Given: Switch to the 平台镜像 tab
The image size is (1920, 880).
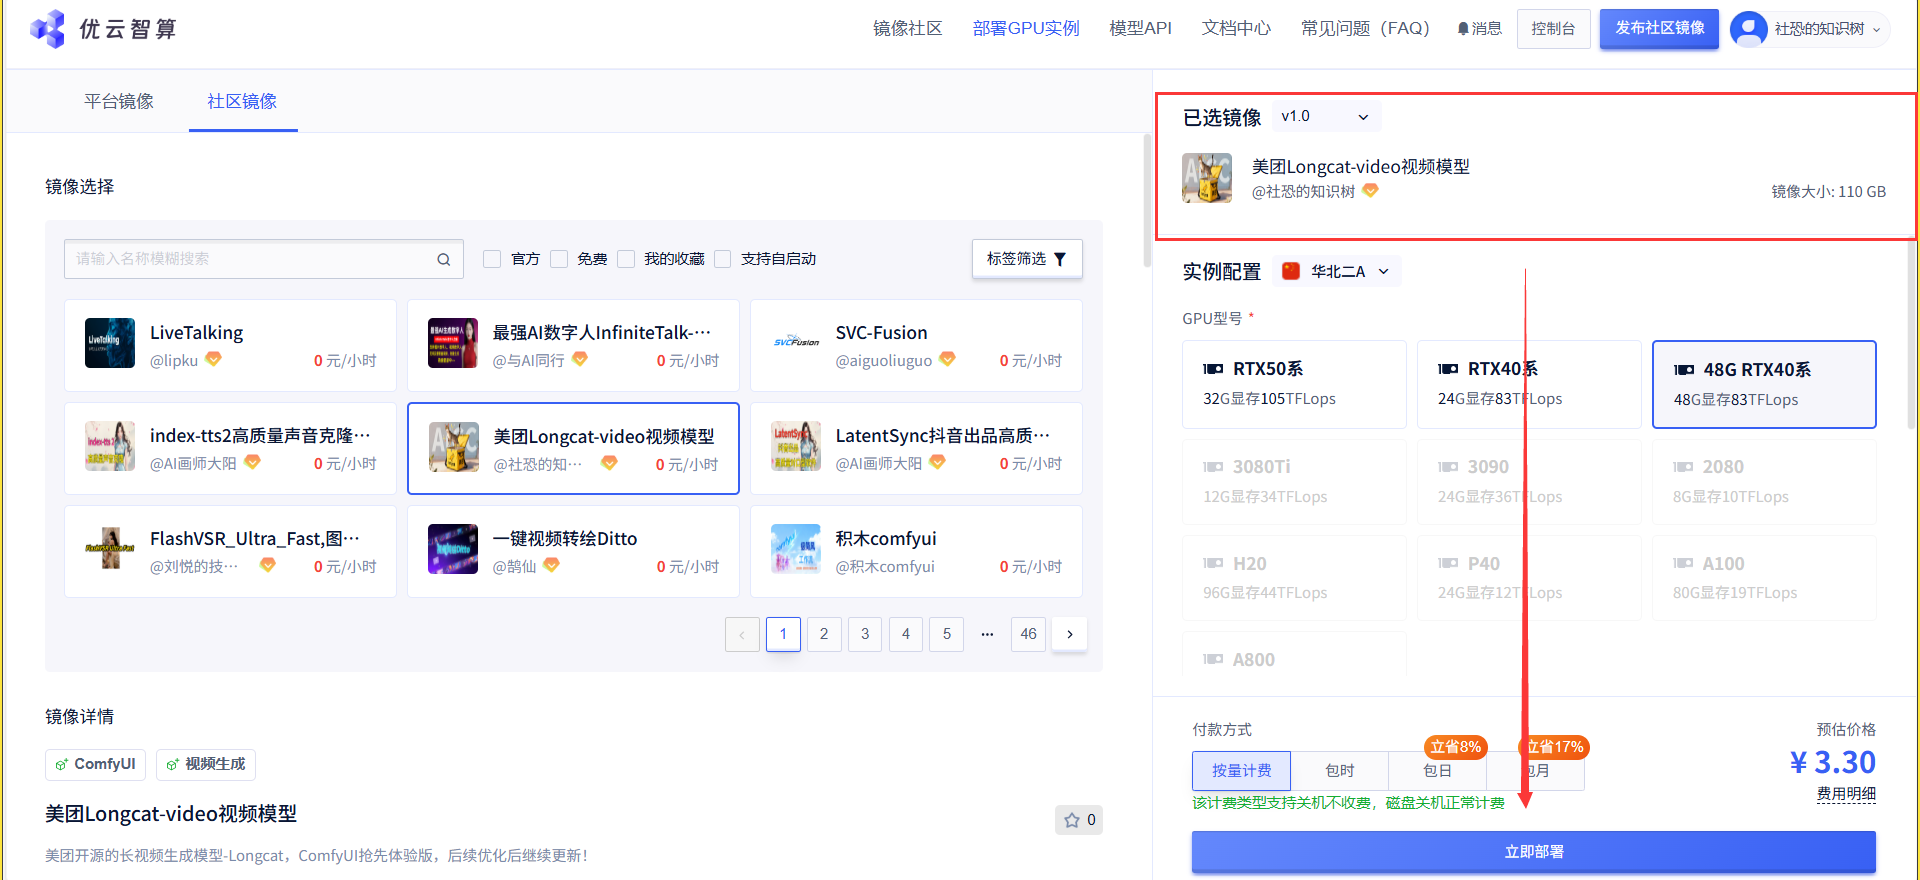Looking at the screenshot, I should click(119, 101).
